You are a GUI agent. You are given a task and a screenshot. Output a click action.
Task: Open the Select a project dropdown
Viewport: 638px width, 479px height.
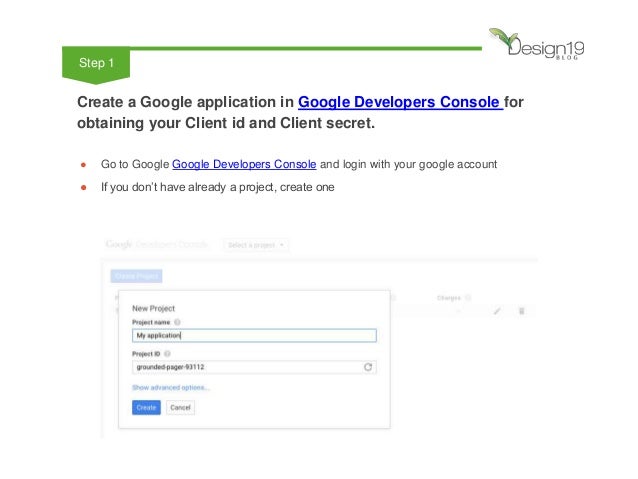click(256, 245)
